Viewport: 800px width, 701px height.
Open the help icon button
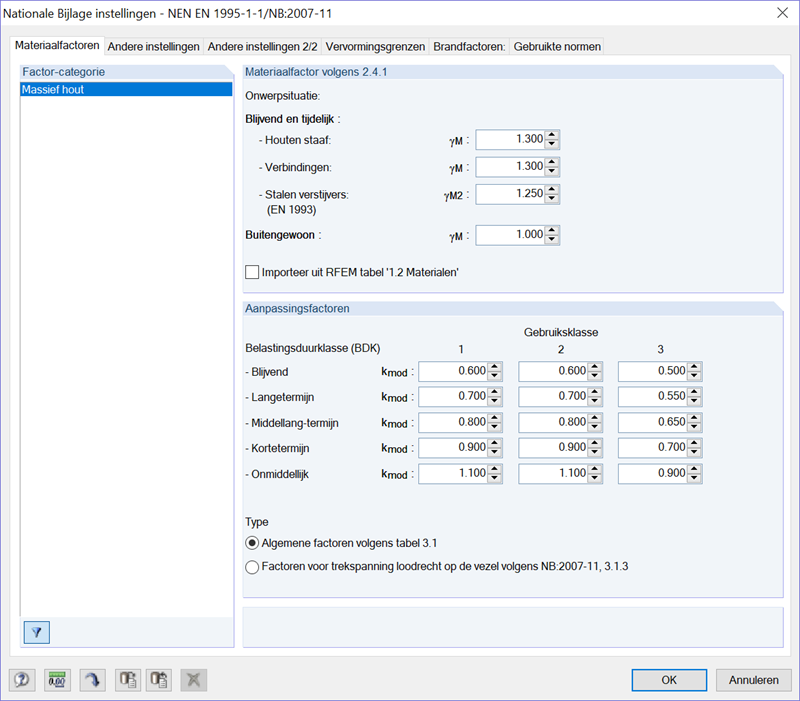click(x=22, y=680)
